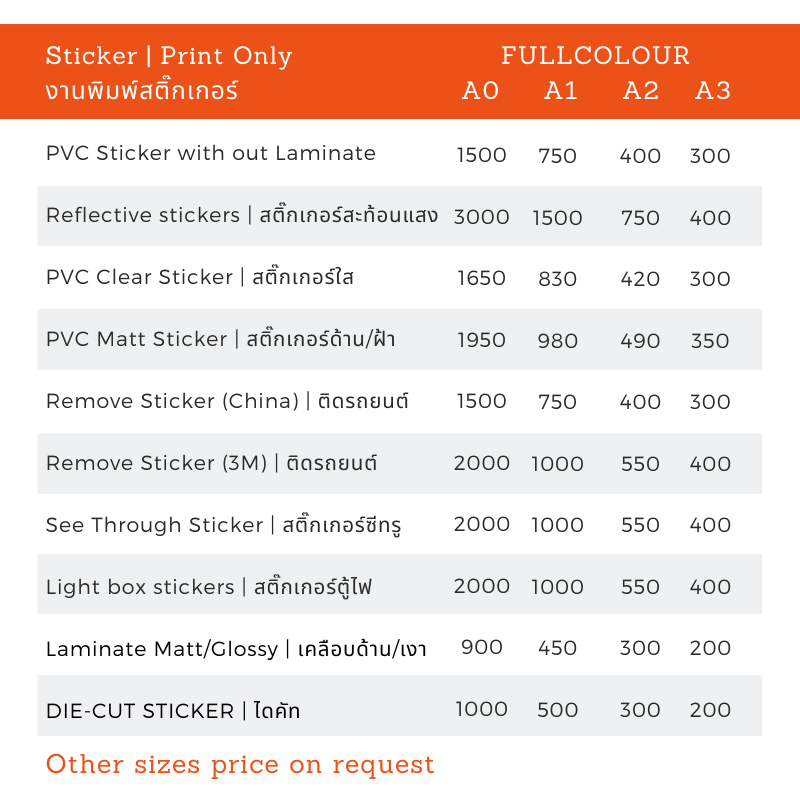Click the A2 size column header
The width and height of the screenshot is (800, 800).
(x=641, y=91)
